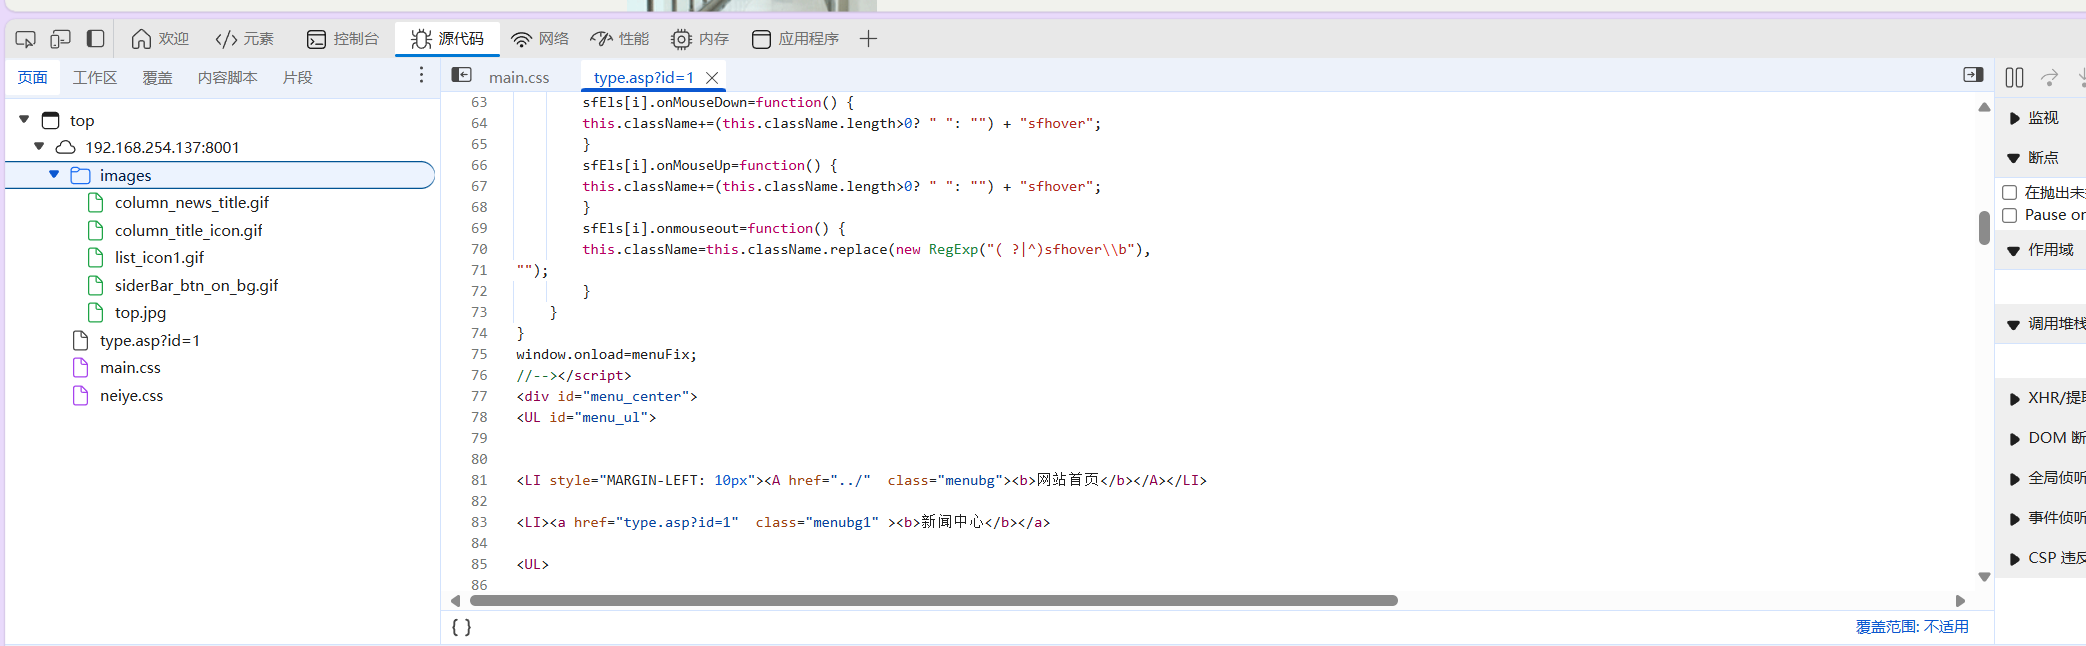
Task: Pause script execution icon
Action: pos(2014,77)
